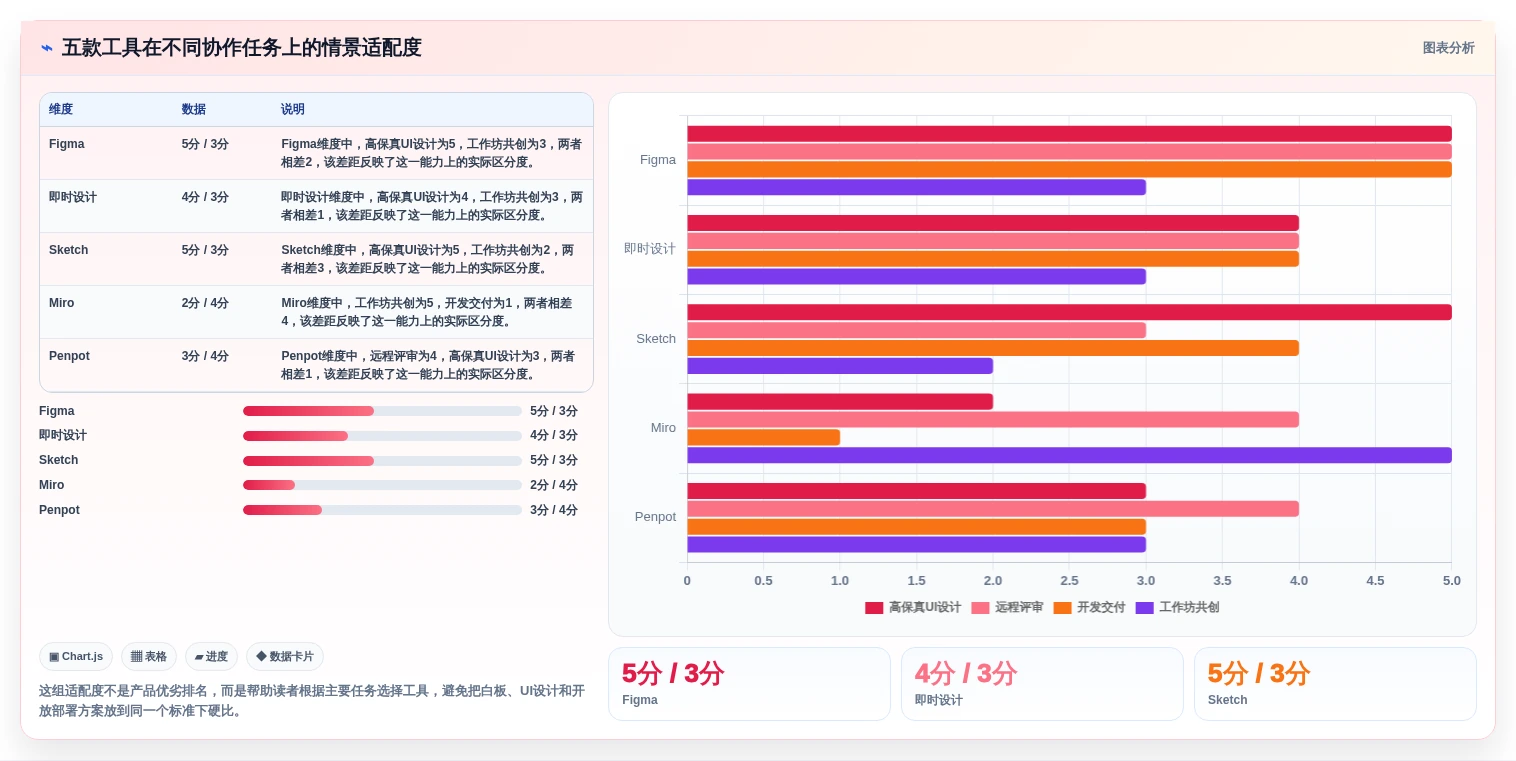
Task: Click Miro's purple 工作坊共创 bar in the chart
Action: click(x=1069, y=455)
